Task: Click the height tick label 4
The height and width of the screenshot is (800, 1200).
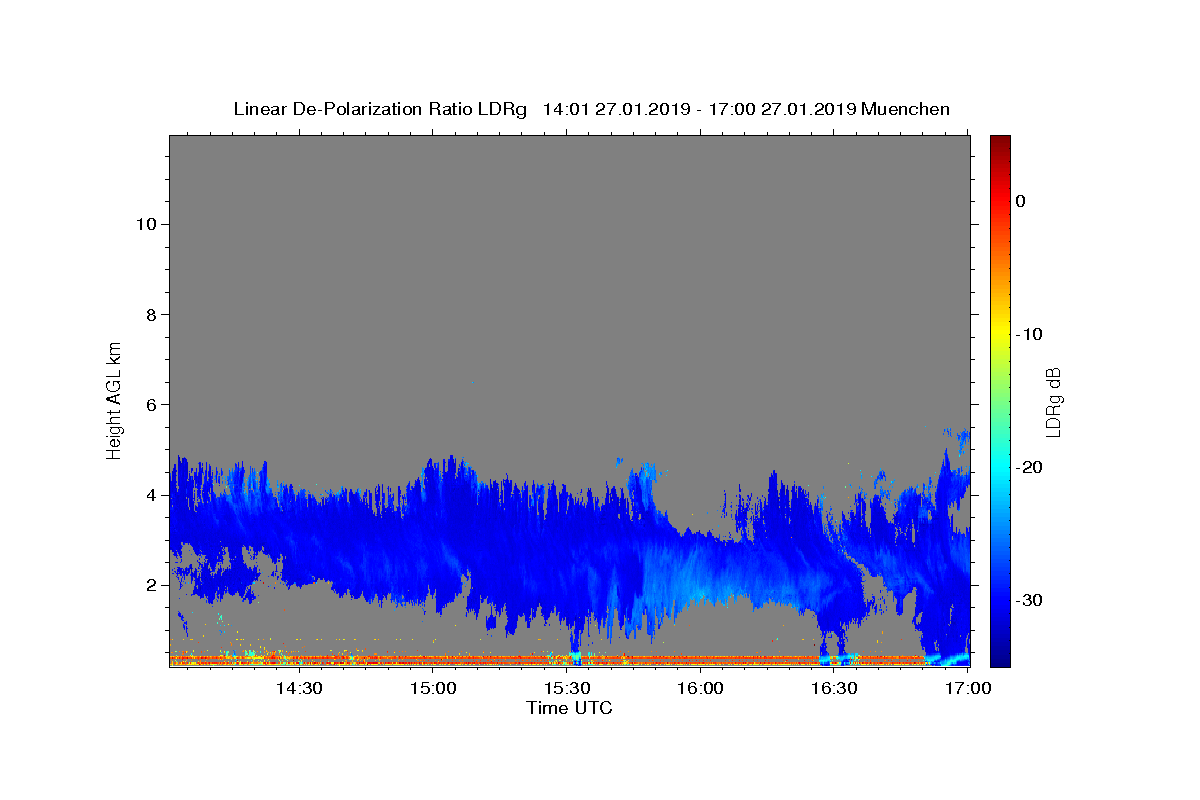Action: tap(149, 495)
